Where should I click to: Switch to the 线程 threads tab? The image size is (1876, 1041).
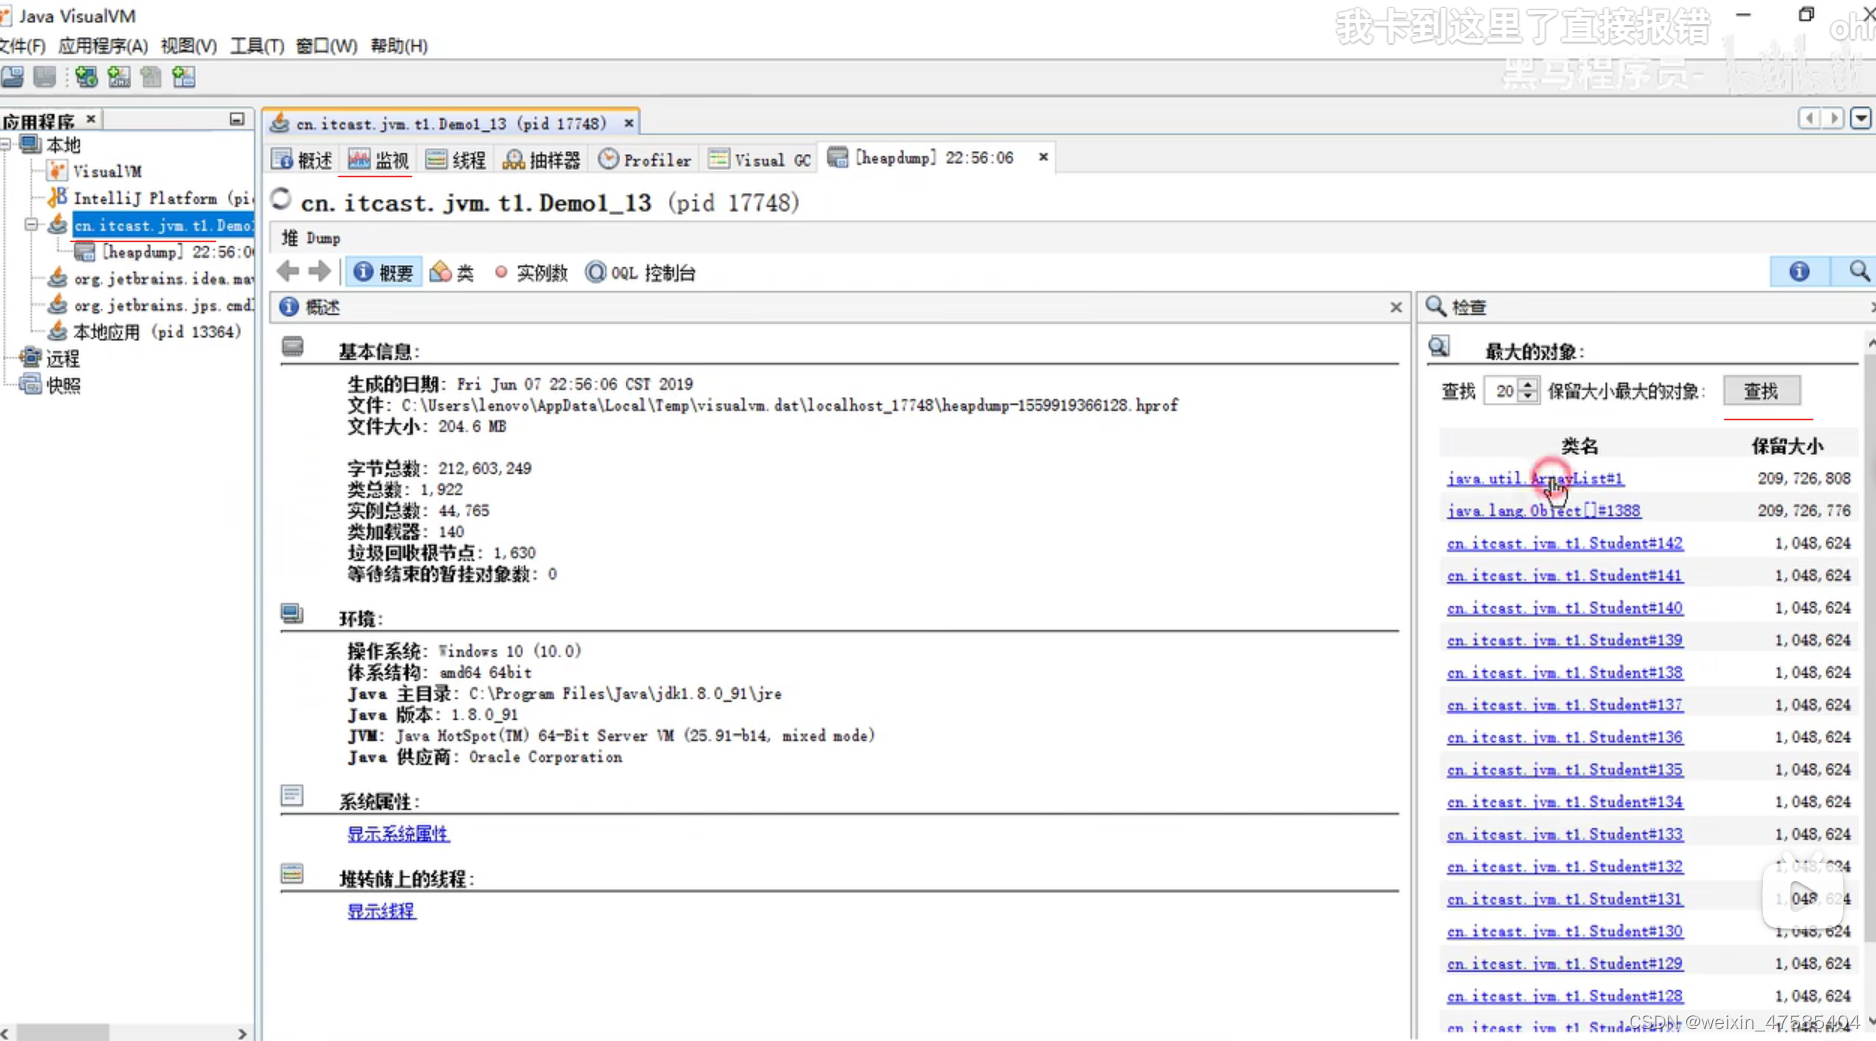(x=456, y=160)
